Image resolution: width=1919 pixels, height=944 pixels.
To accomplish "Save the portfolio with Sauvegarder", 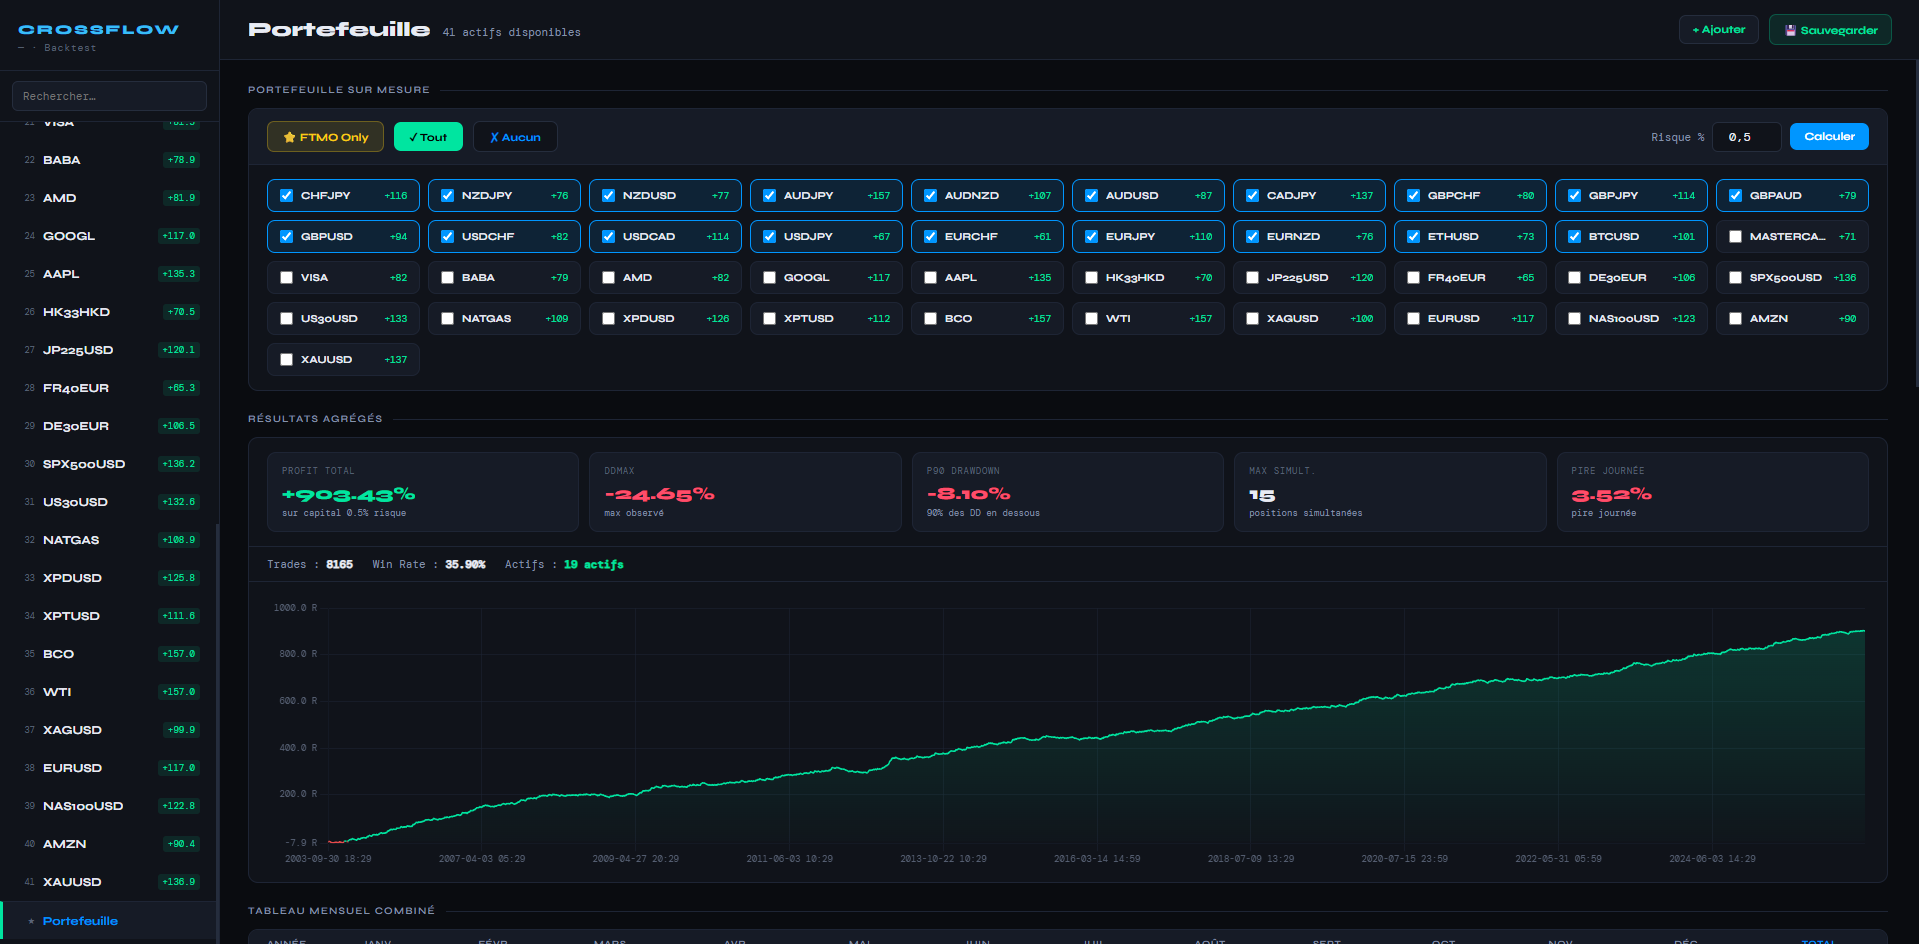I will coord(1830,30).
